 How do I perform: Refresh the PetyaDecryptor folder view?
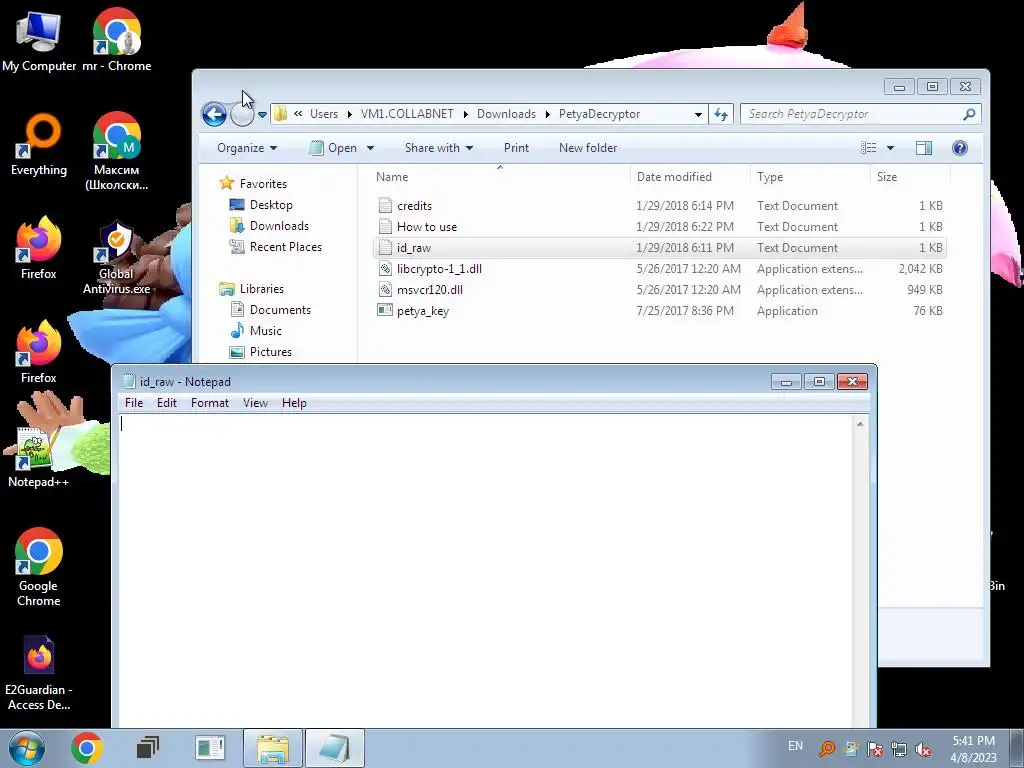click(x=721, y=114)
